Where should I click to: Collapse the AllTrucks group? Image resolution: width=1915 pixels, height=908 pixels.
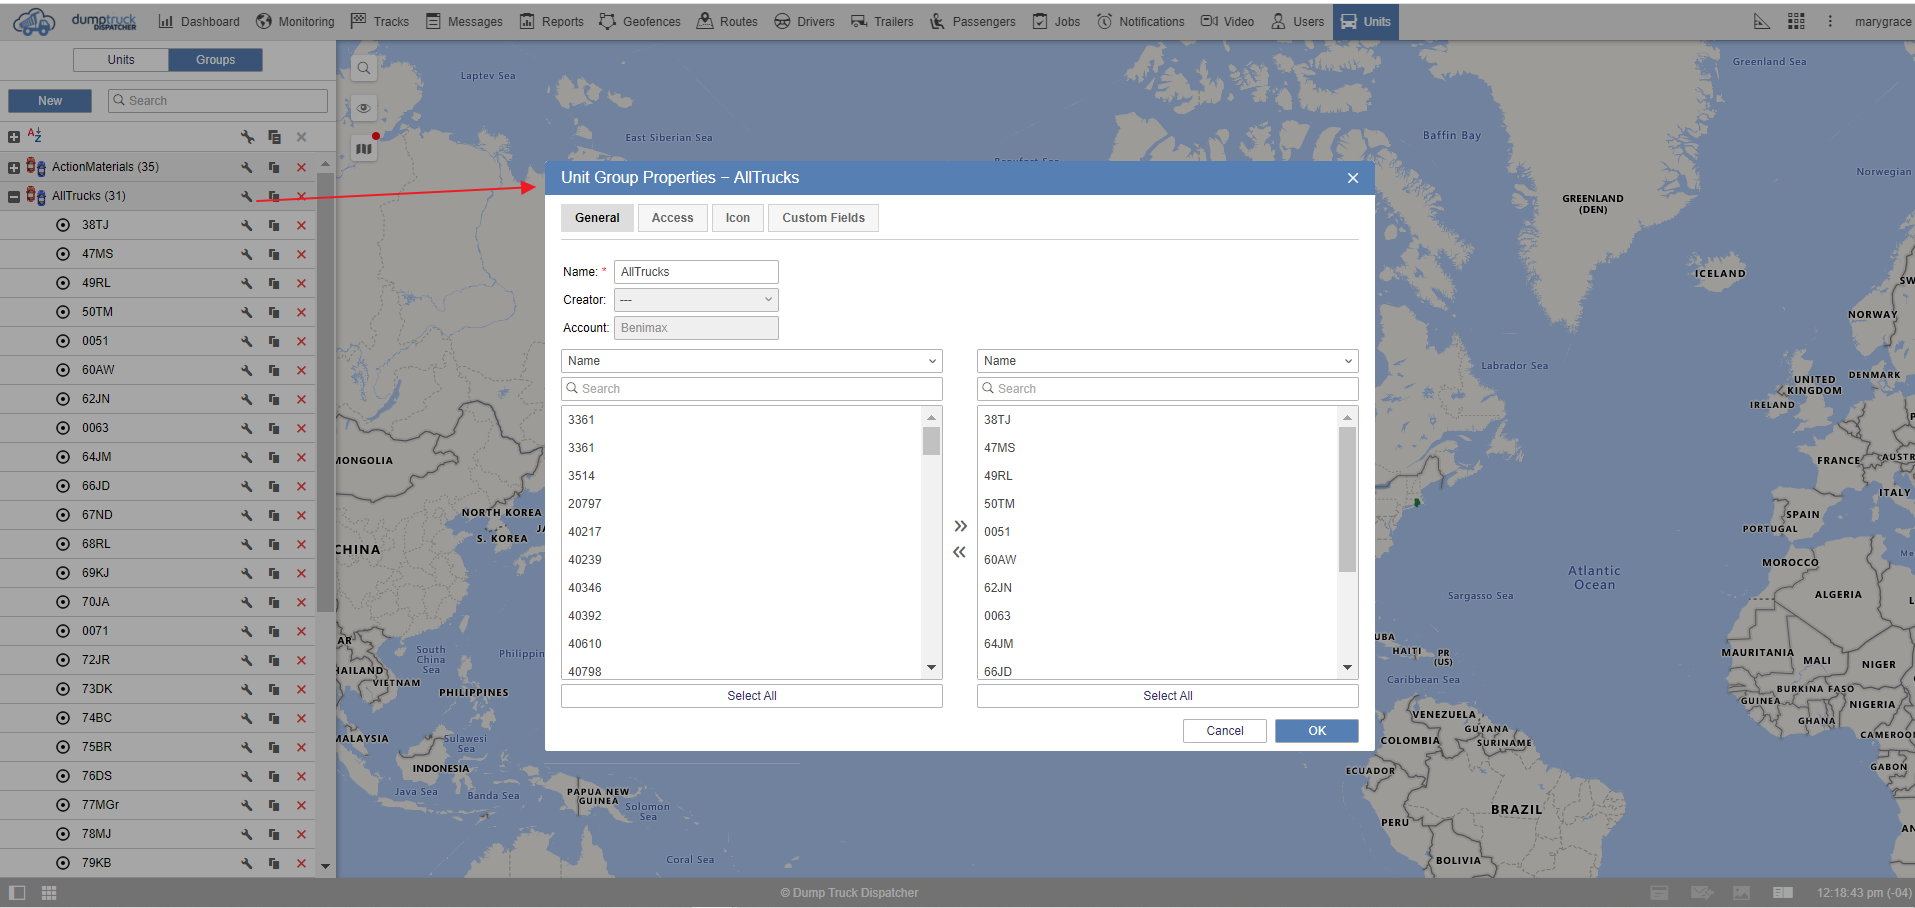coord(14,196)
